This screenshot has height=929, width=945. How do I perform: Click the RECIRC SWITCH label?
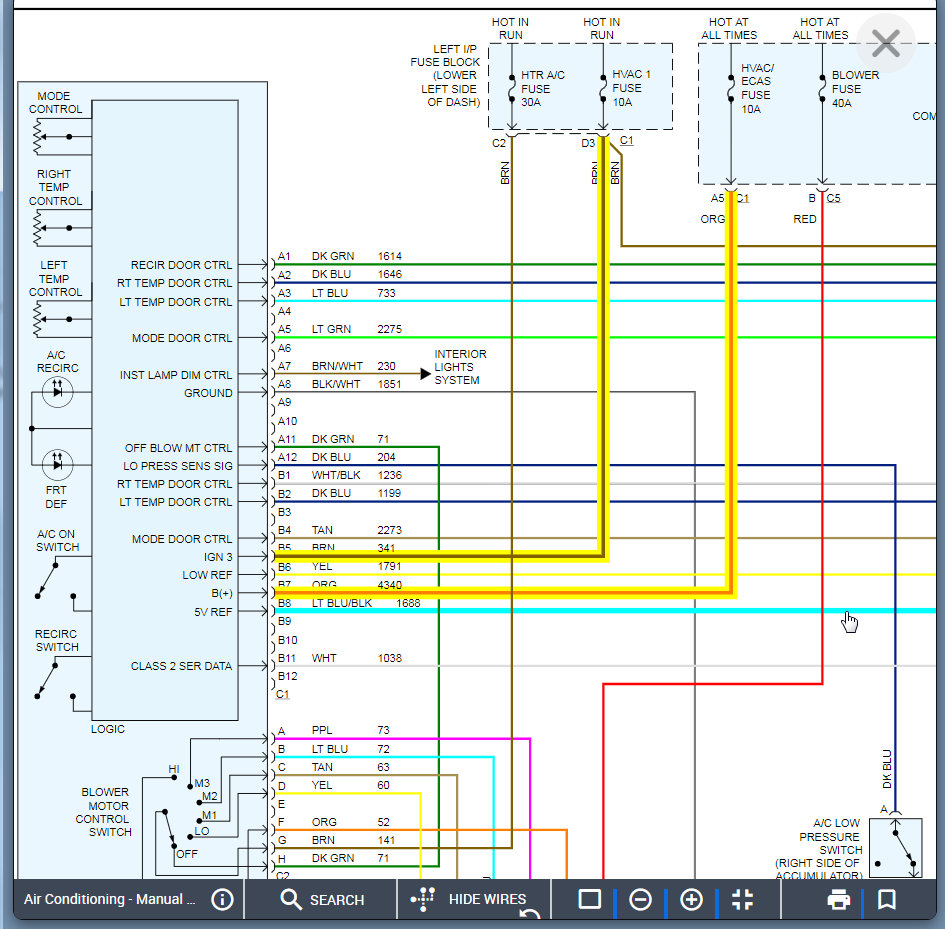point(57,640)
